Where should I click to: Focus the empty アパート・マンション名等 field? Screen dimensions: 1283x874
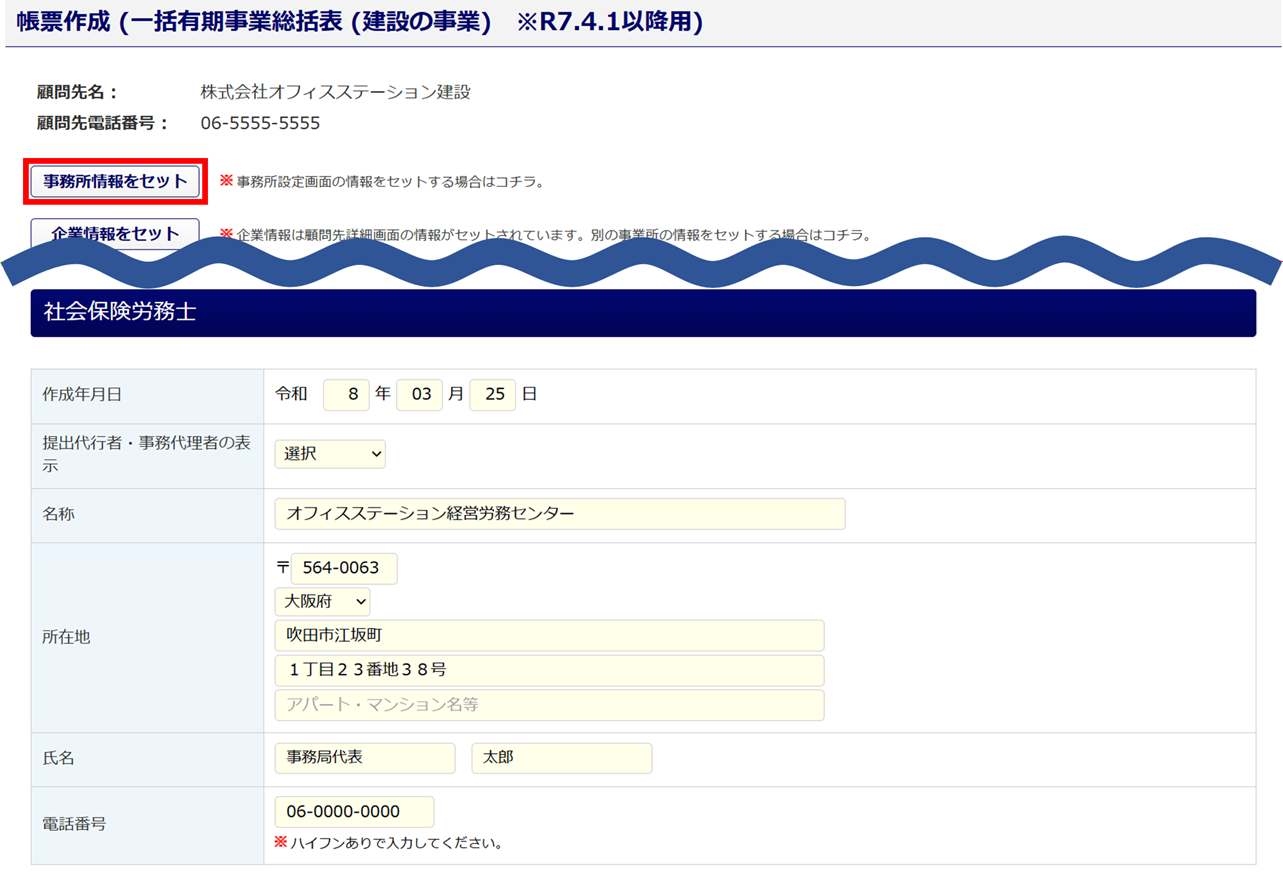(549, 705)
